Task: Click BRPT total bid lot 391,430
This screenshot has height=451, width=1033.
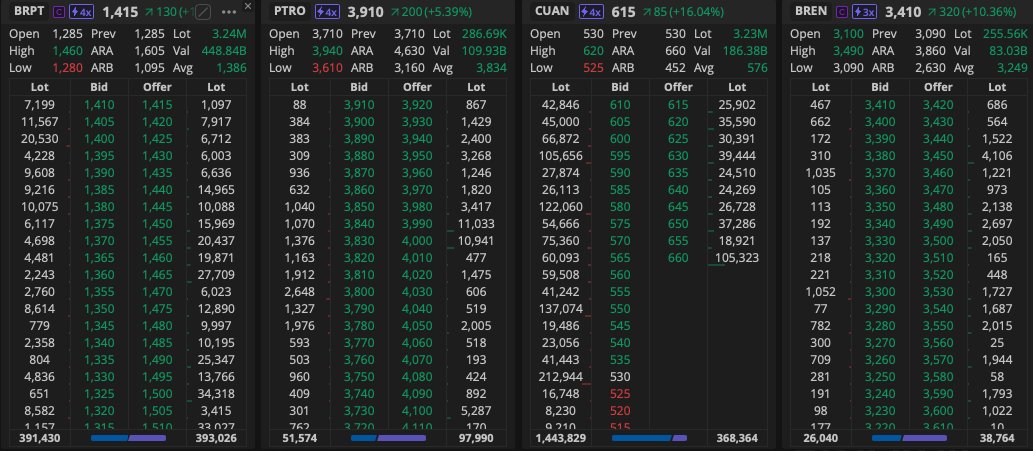Action: point(40,438)
